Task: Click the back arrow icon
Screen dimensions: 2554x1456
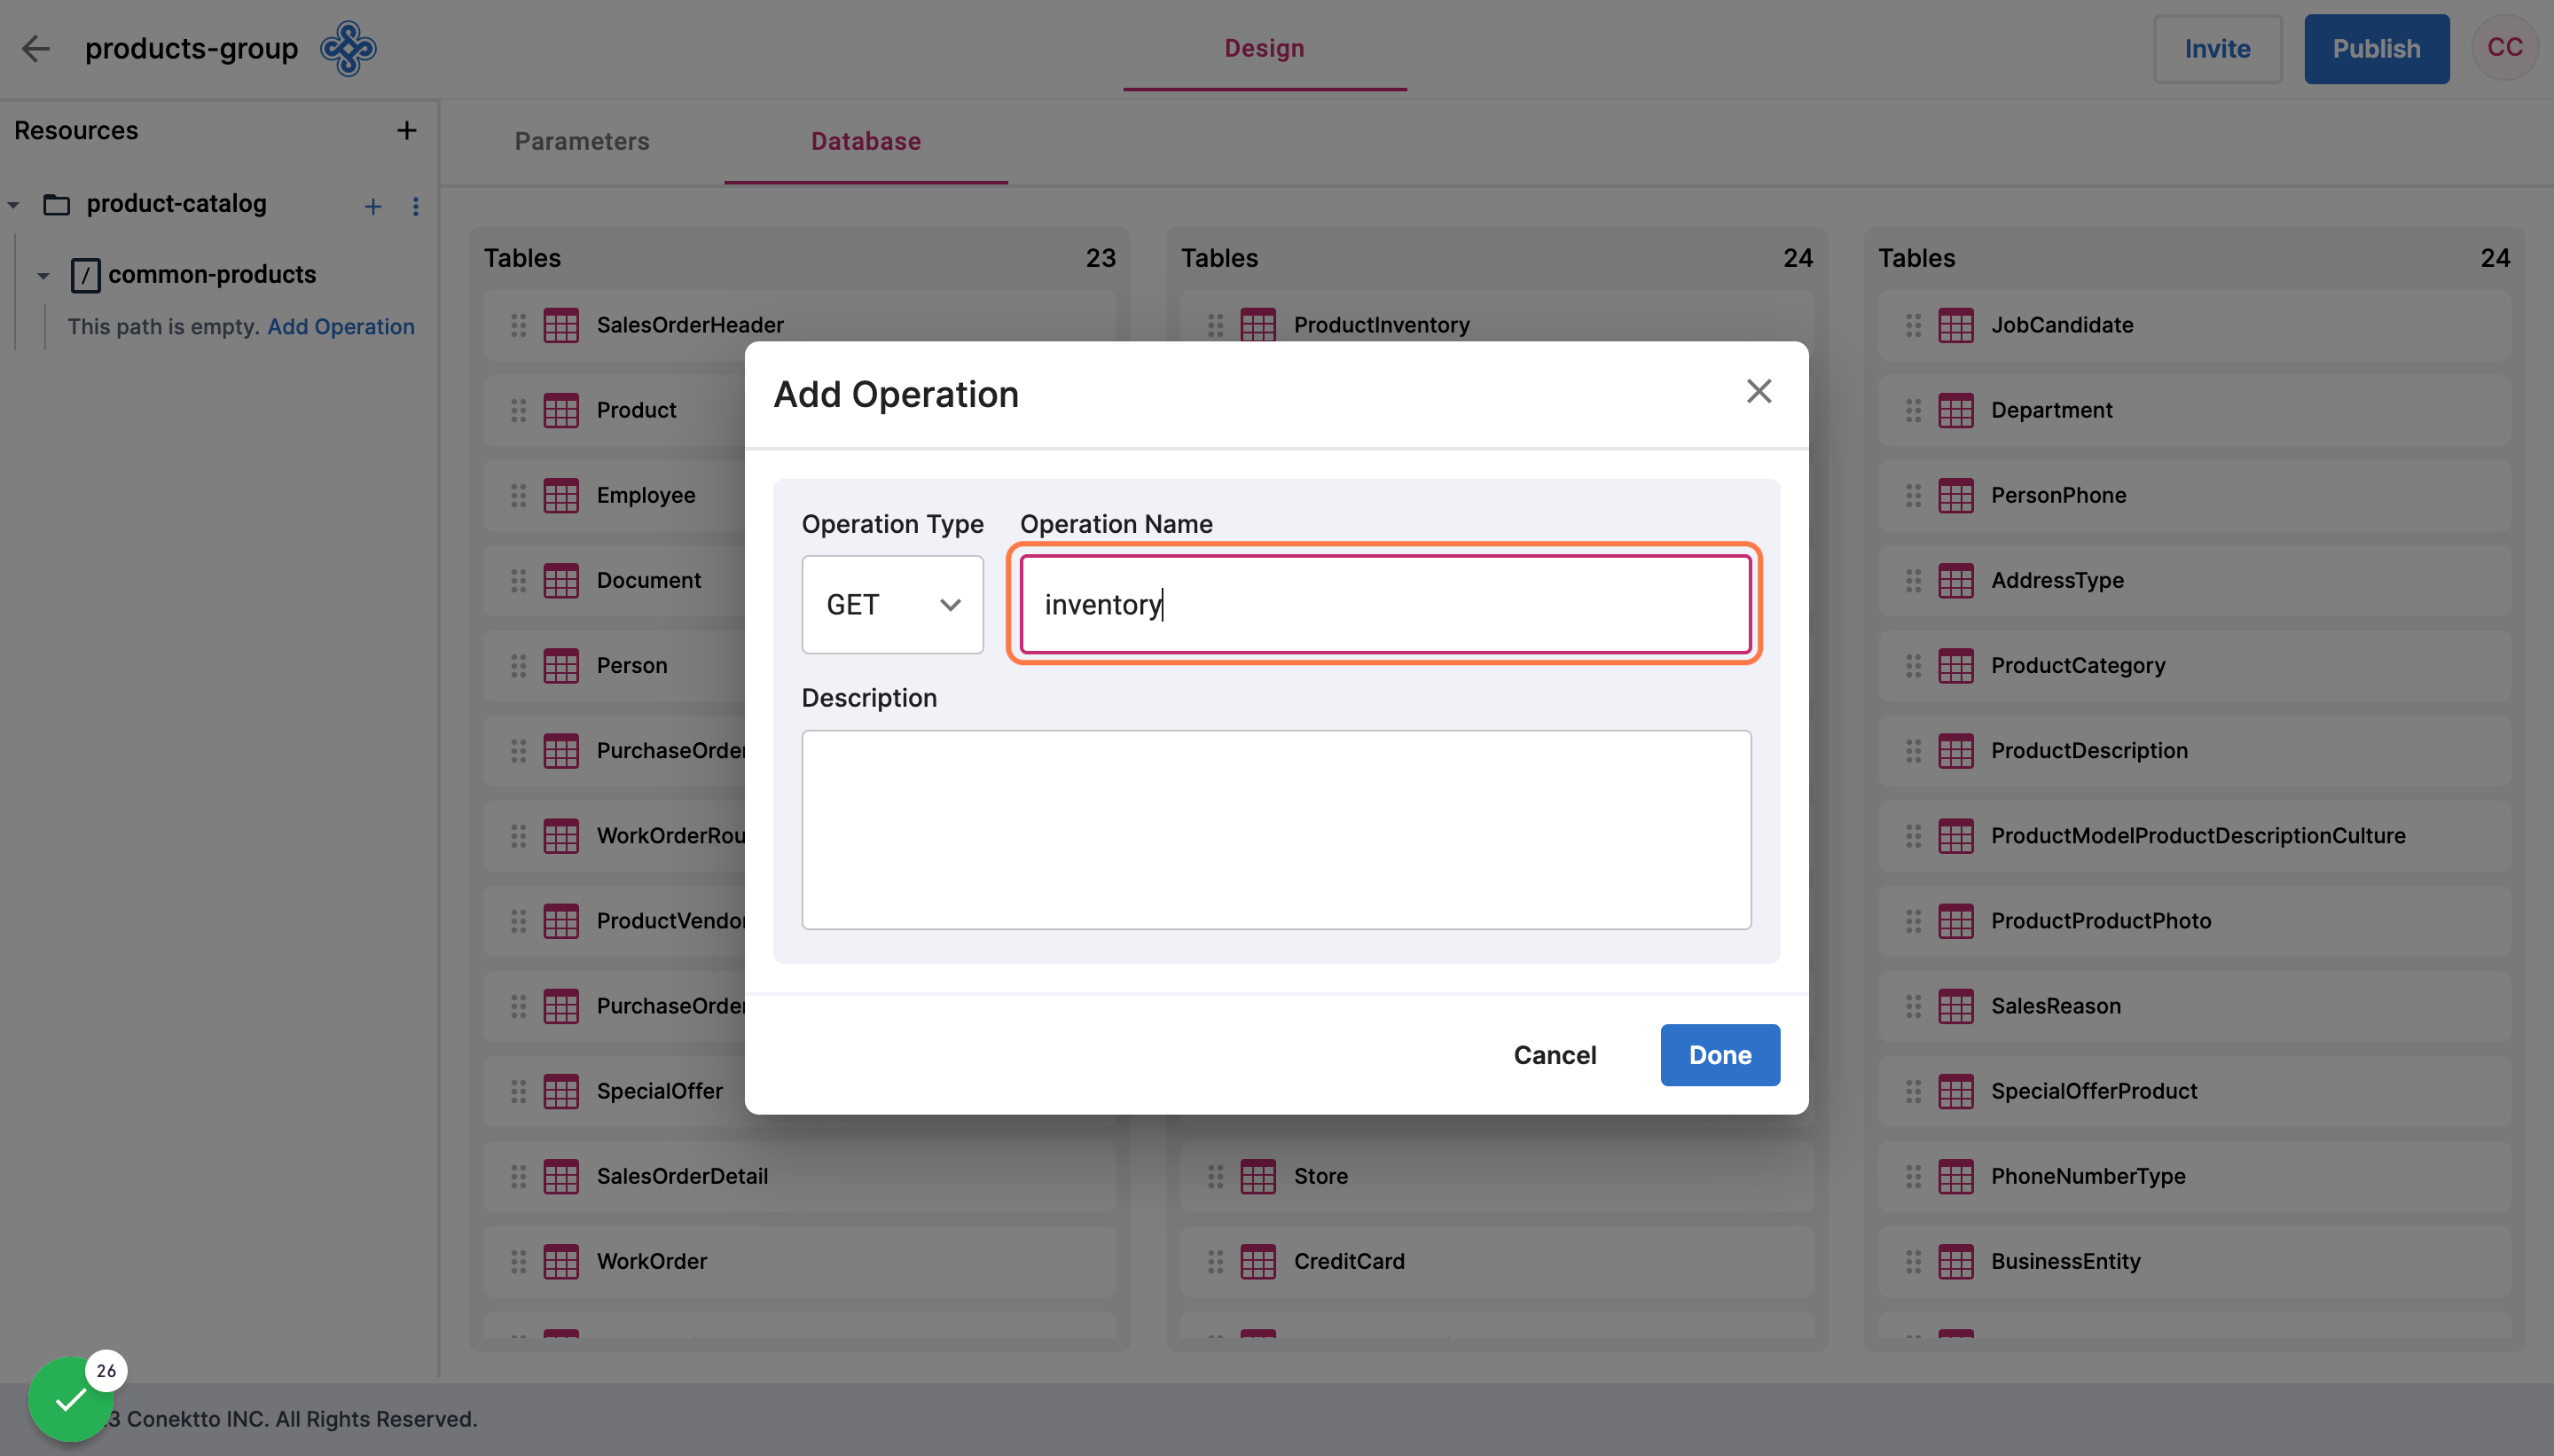Action: pyautogui.click(x=35, y=48)
